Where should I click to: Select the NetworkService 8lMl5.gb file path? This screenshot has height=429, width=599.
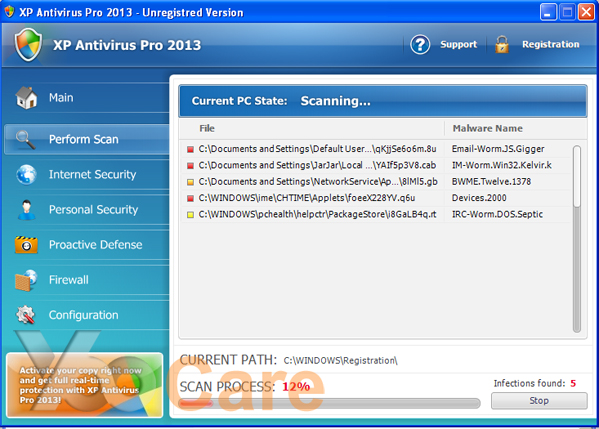click(x=318, y=182)
